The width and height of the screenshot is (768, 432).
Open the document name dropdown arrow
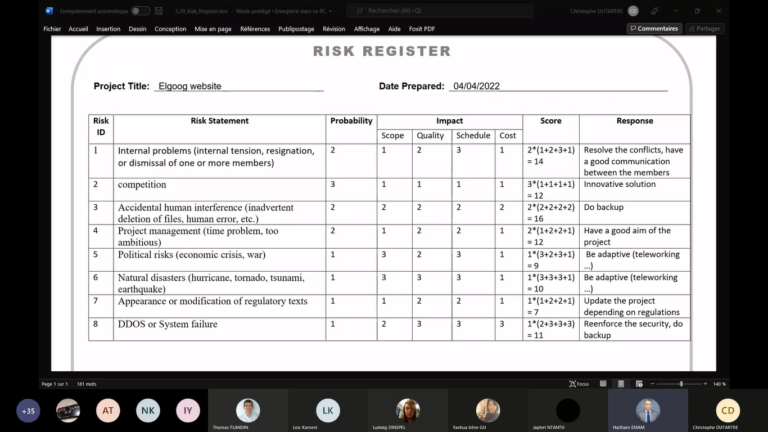pos(331,11)
